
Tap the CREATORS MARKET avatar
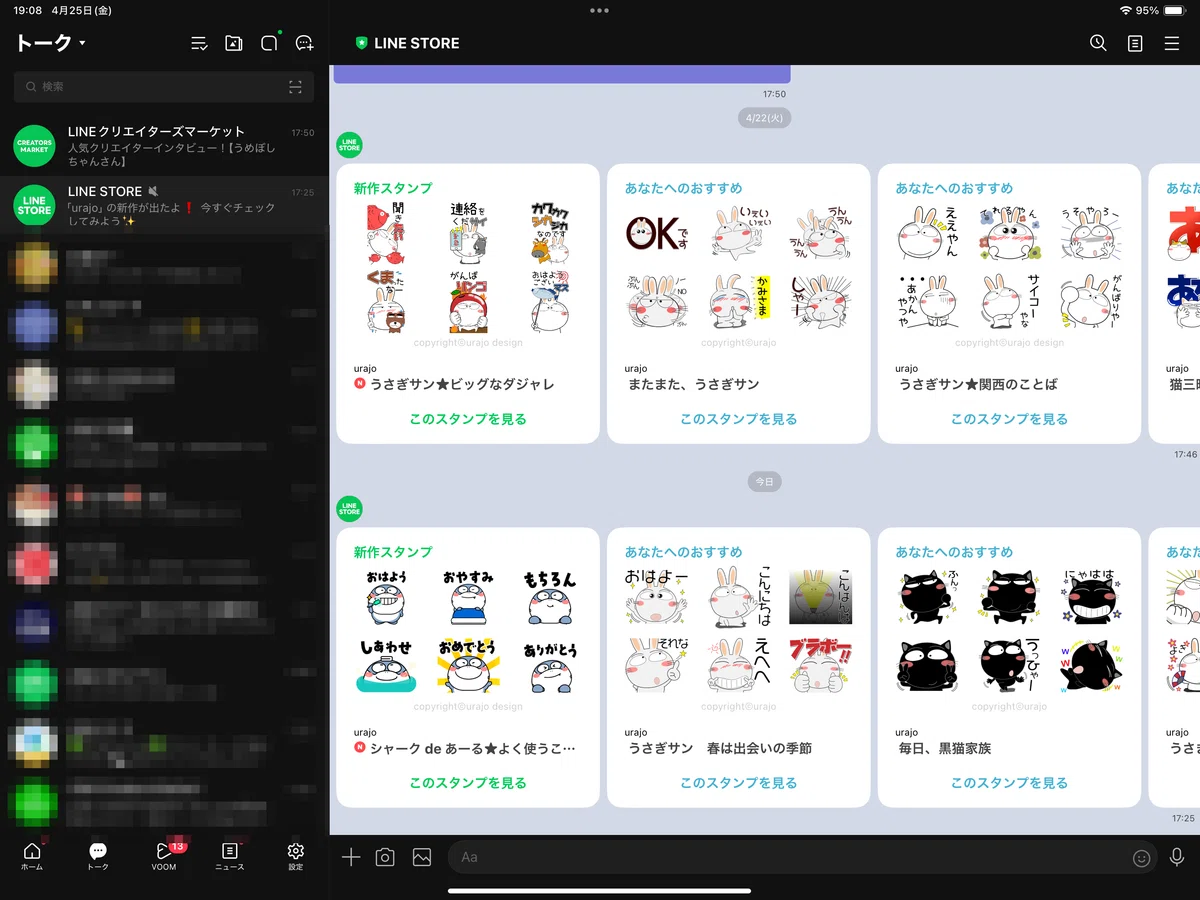click(x=34, y=146)
